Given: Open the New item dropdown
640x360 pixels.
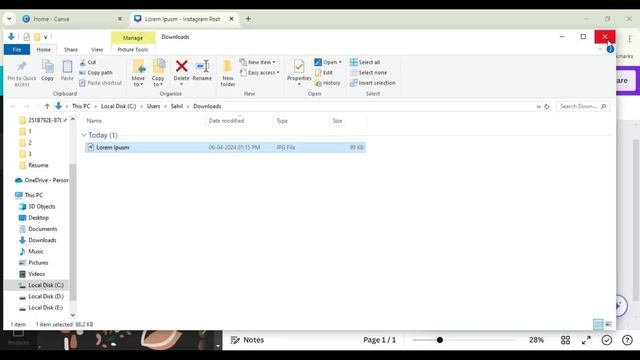Looking at the screenshot, I should tap(258, 62).
